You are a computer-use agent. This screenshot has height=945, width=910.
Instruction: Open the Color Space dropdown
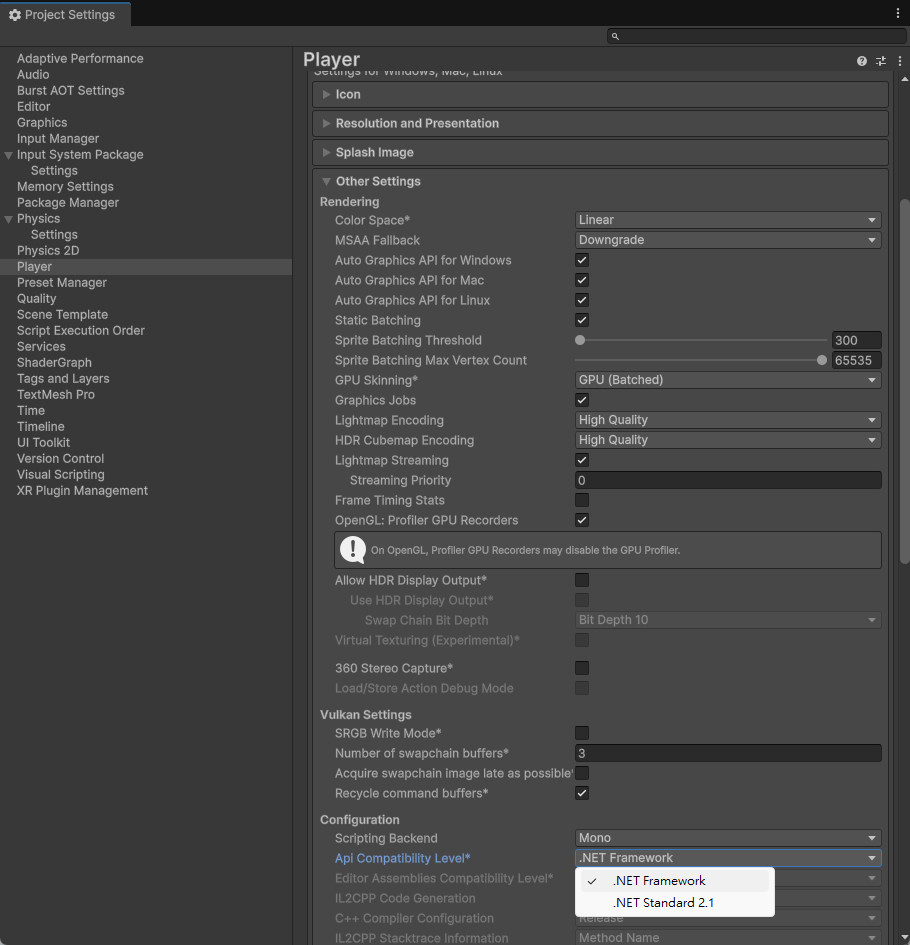pos(728,220)
